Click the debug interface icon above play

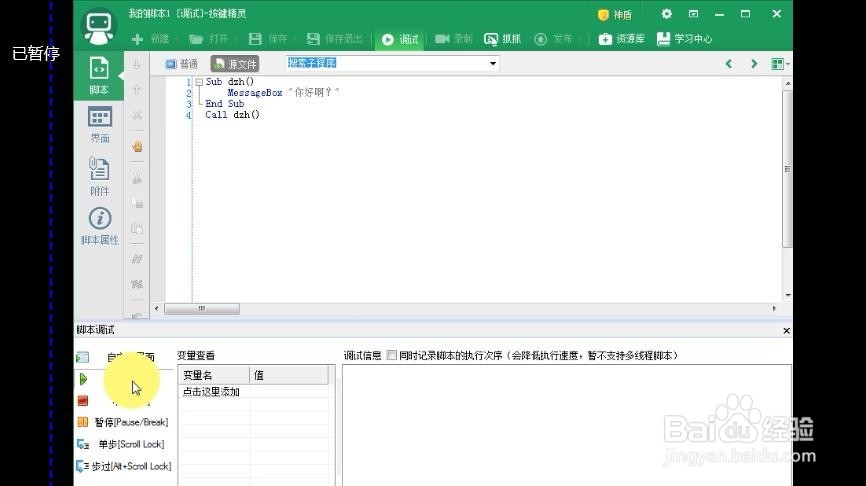pos(83,357)
